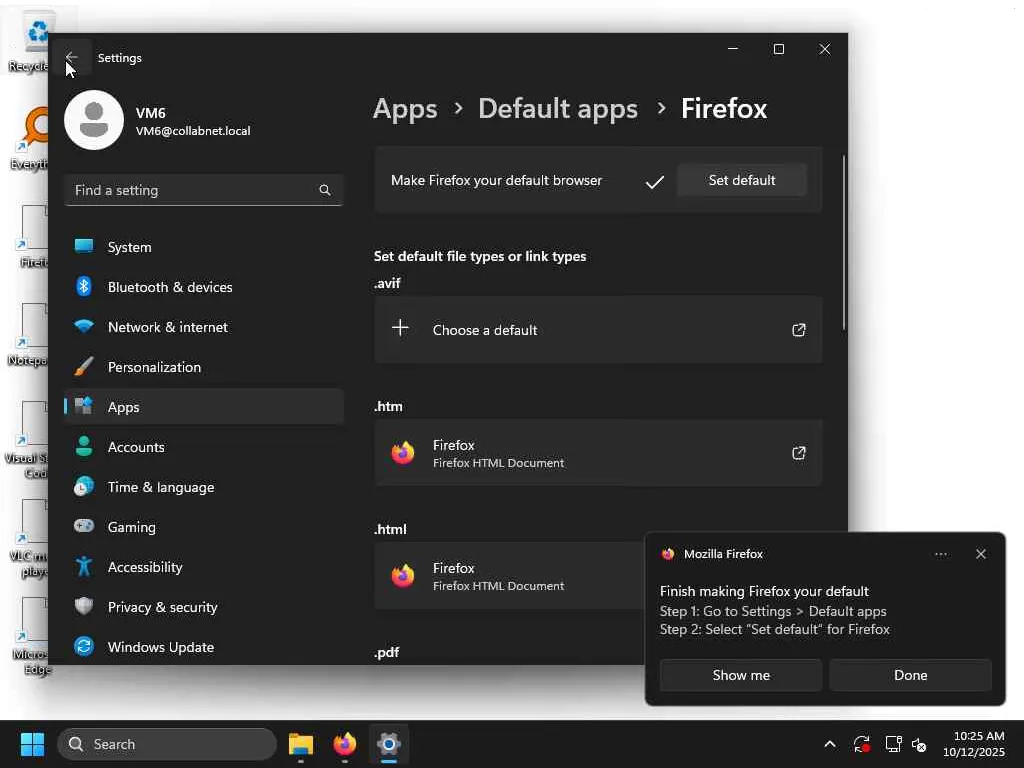Dismiss the Mozilla Firefox notification
The image size is (1024, 768).
(x=980, y=554)
